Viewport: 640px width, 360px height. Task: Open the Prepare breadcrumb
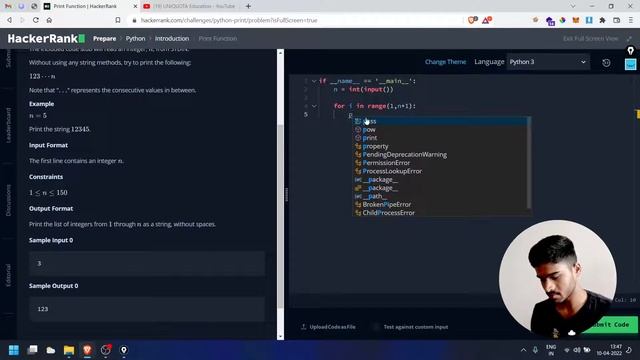pyautogui.click(x=104, y=38)
